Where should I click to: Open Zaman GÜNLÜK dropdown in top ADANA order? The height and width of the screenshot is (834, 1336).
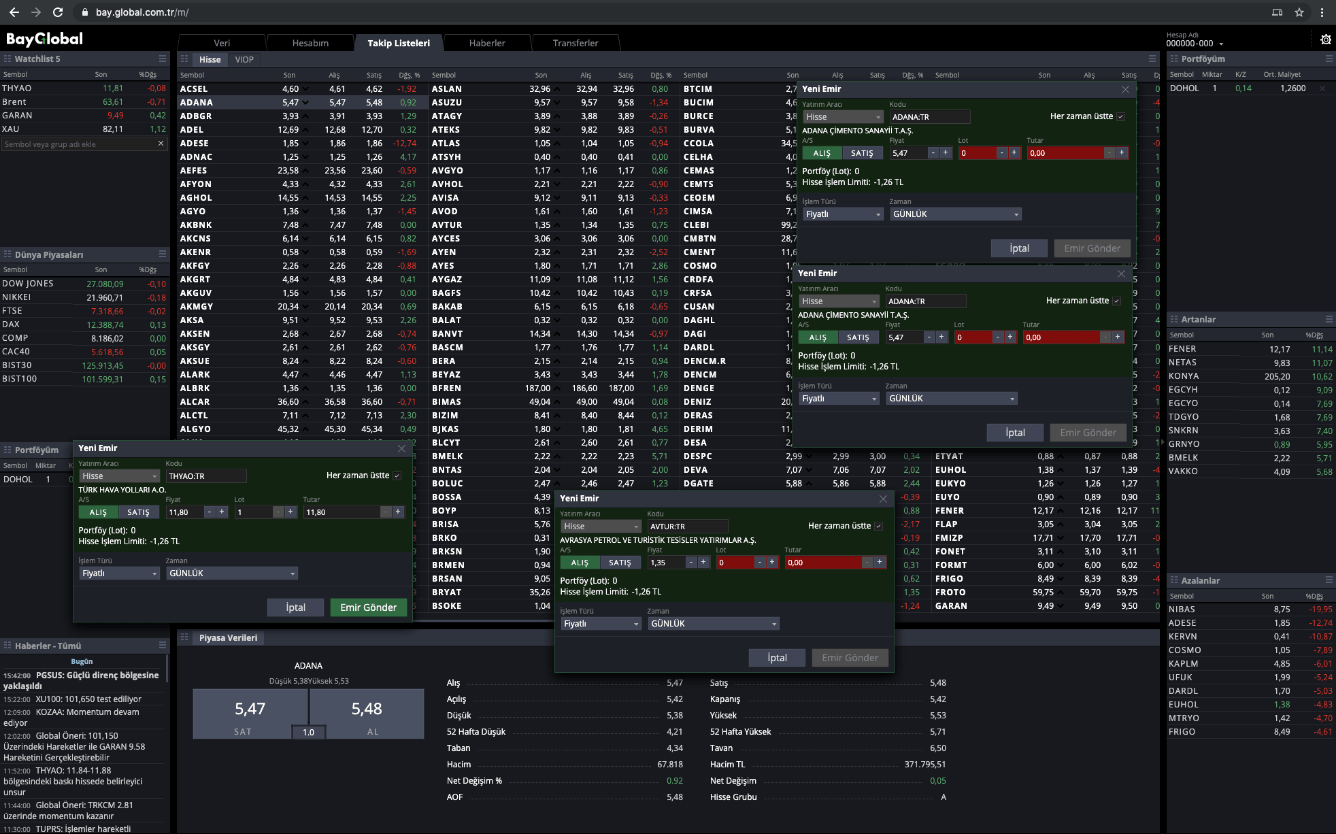[x=956, y=214]
